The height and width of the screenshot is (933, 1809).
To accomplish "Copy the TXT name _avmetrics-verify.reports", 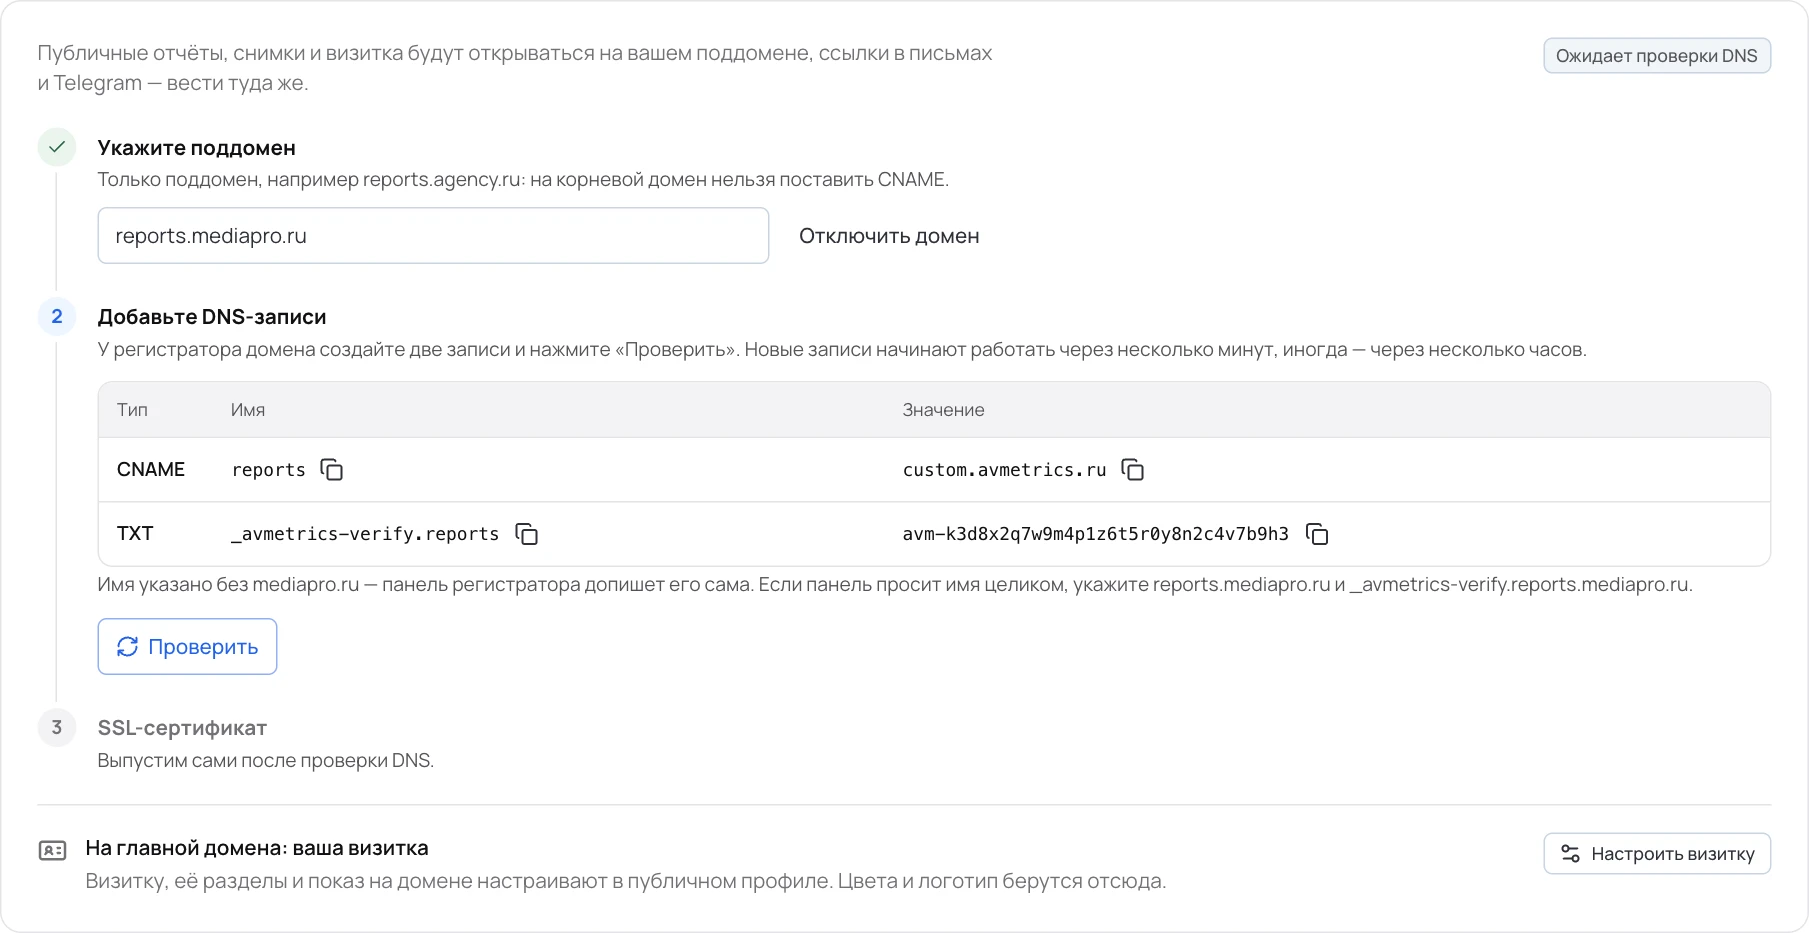I will pyautogui.click(x=526, y=534).
